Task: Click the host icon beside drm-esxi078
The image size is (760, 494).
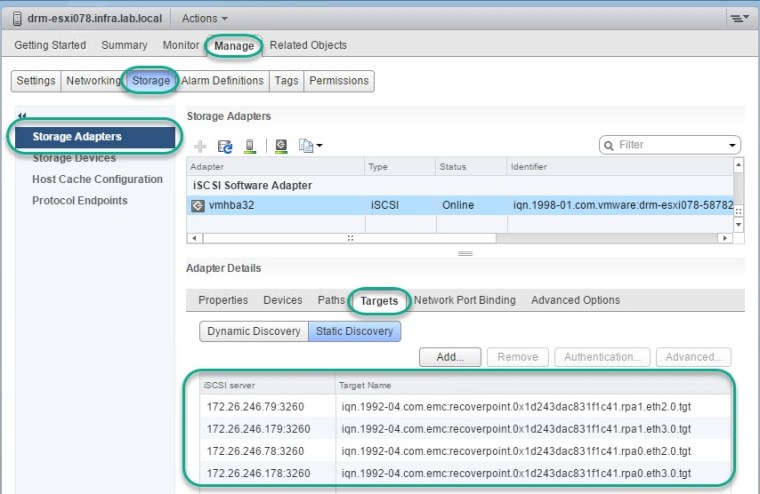Action: click(x=18, y=18)
